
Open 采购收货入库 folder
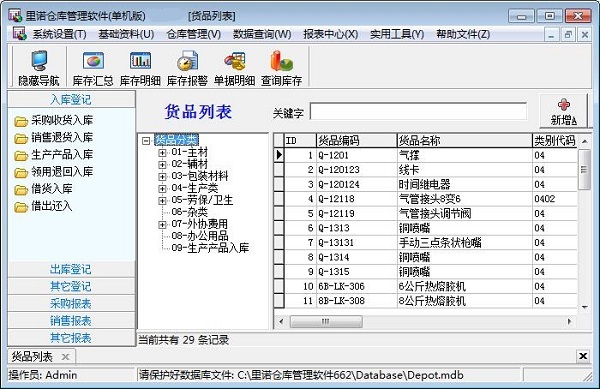pos(21,121)
